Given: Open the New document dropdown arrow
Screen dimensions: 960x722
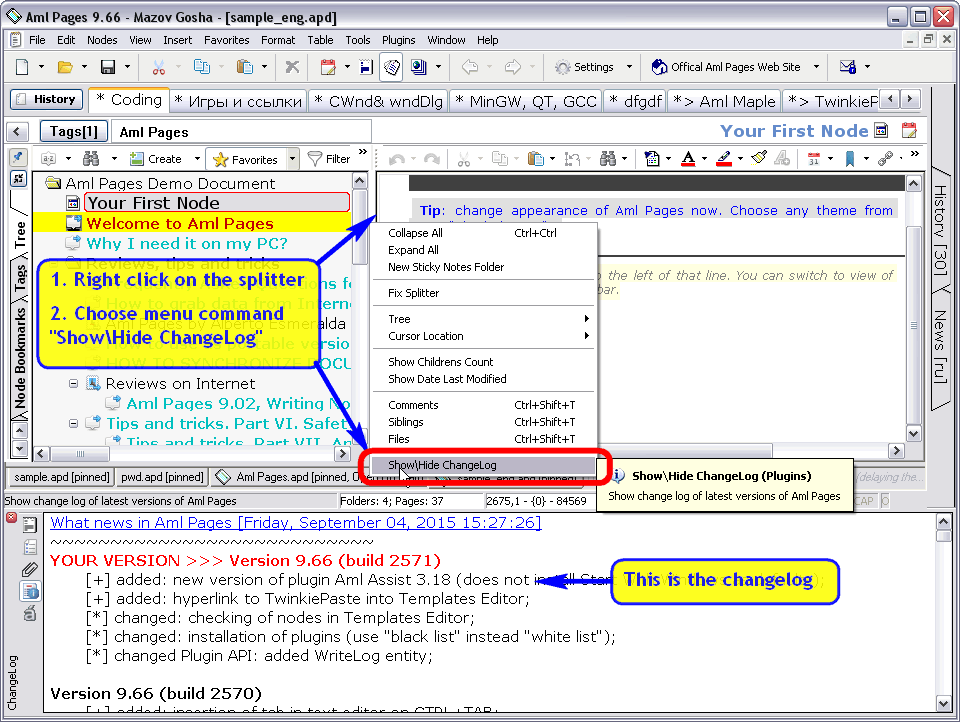Looking at the screenshot, I should point(41,67).
